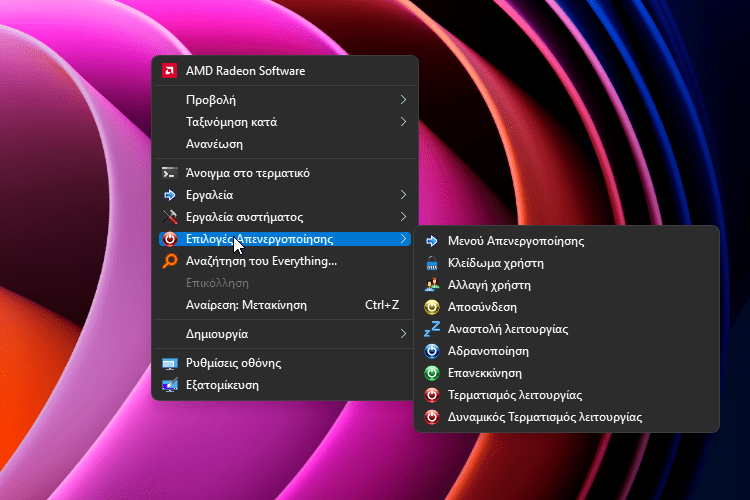
Task: Click the orange magnifier icon for Everything search
Action: tap(169, 261)
